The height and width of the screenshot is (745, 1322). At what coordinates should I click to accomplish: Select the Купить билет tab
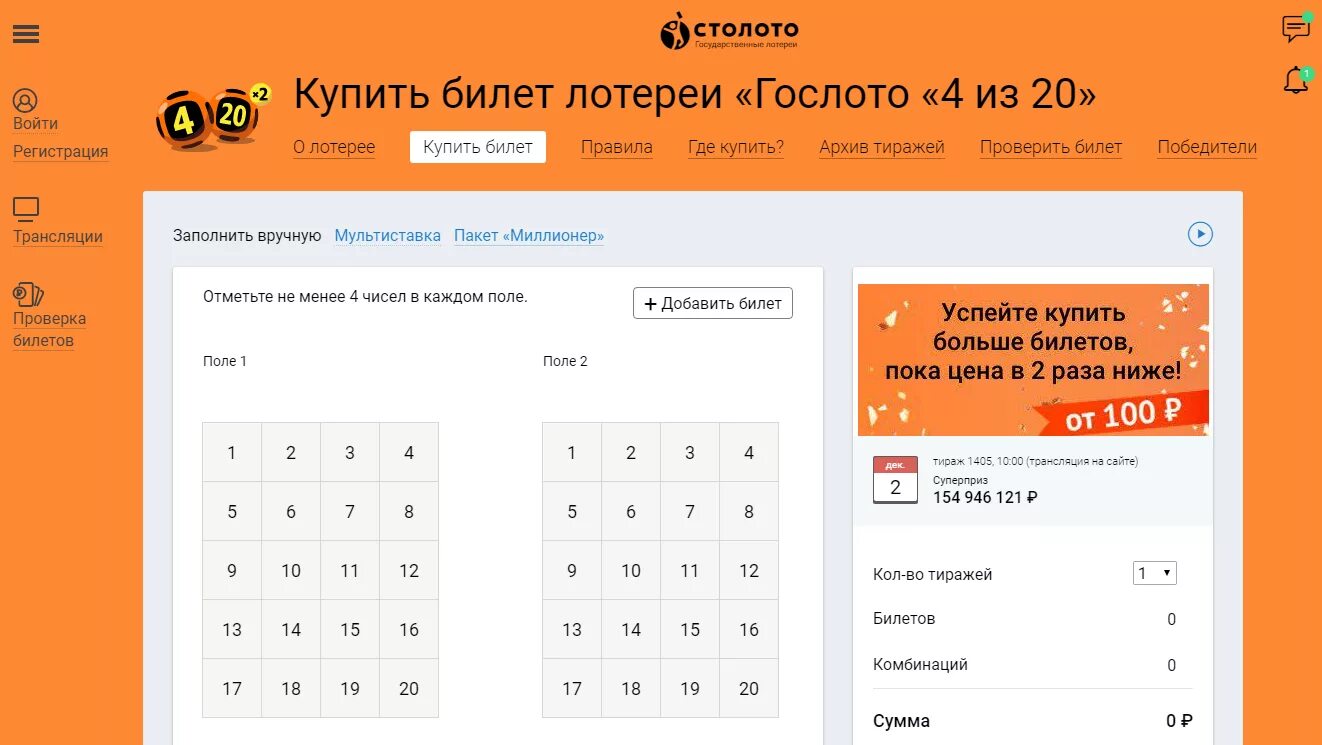point(478,147)
